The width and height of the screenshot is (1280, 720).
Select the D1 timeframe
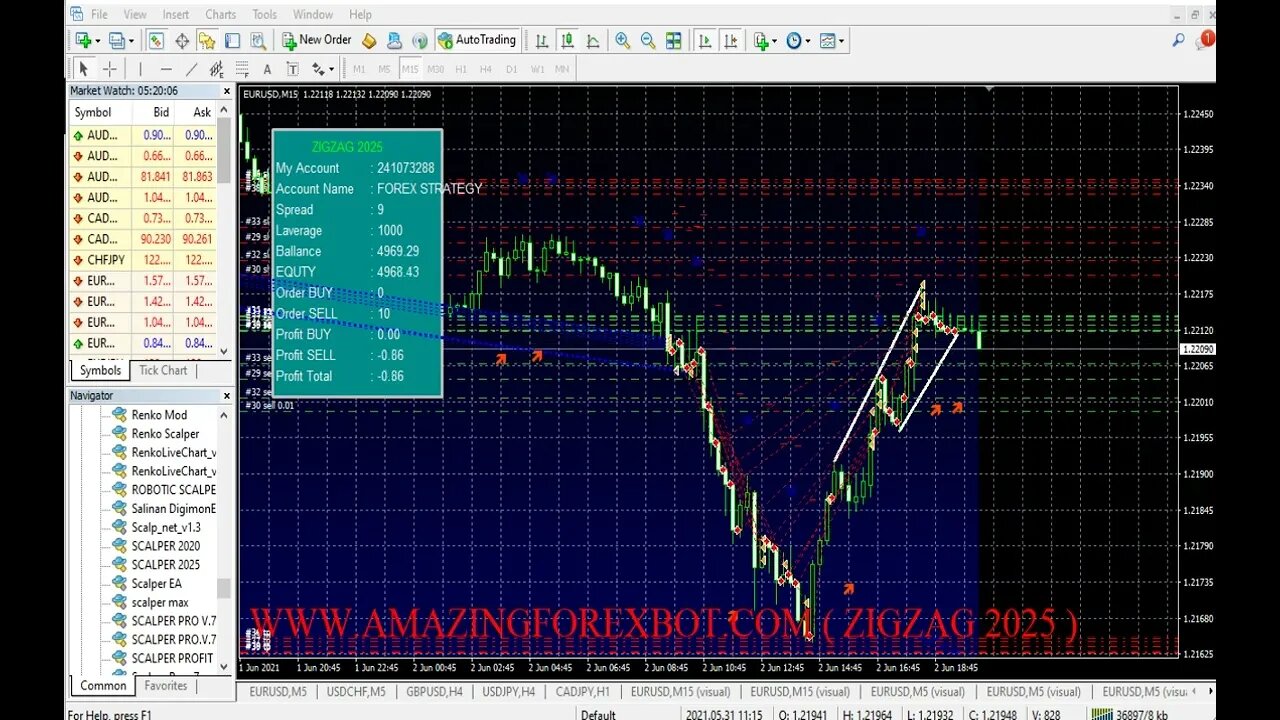pos(512,69)
